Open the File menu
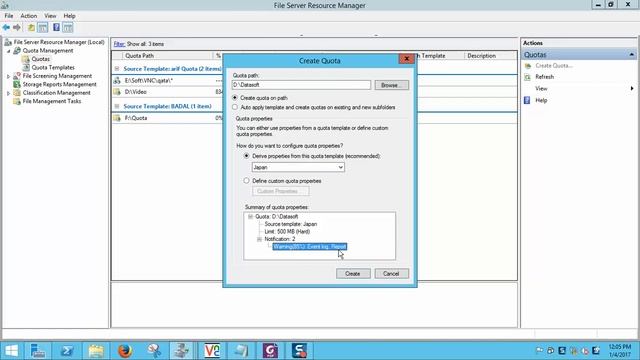The image size is (640, 360). [9, 16]
